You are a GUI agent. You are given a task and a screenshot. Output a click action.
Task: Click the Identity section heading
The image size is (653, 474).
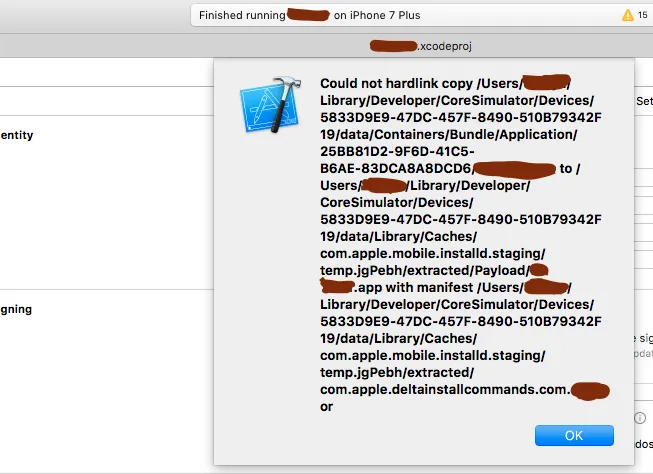[x=17, y=135]
